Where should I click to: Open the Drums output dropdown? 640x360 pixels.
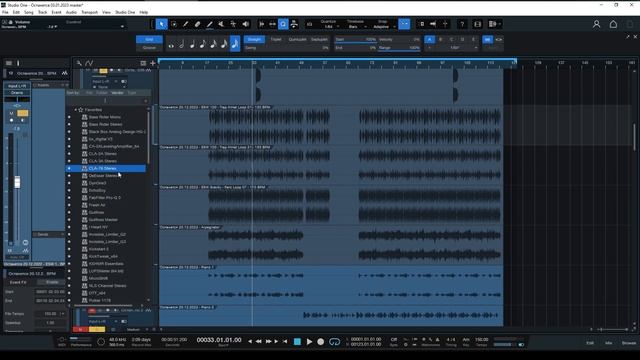[17, 93]
